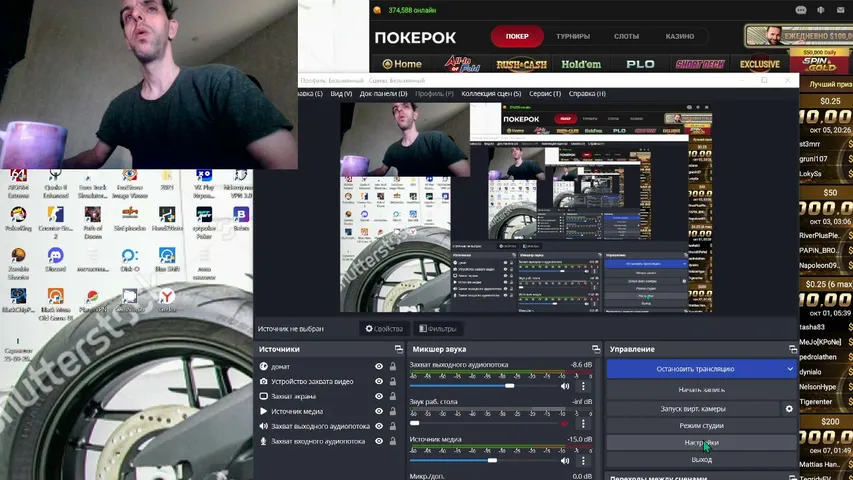Expand the Остановить трансляцию dropdown arrow
Viewport: 853px width, 480px height.
click(790, 369)
